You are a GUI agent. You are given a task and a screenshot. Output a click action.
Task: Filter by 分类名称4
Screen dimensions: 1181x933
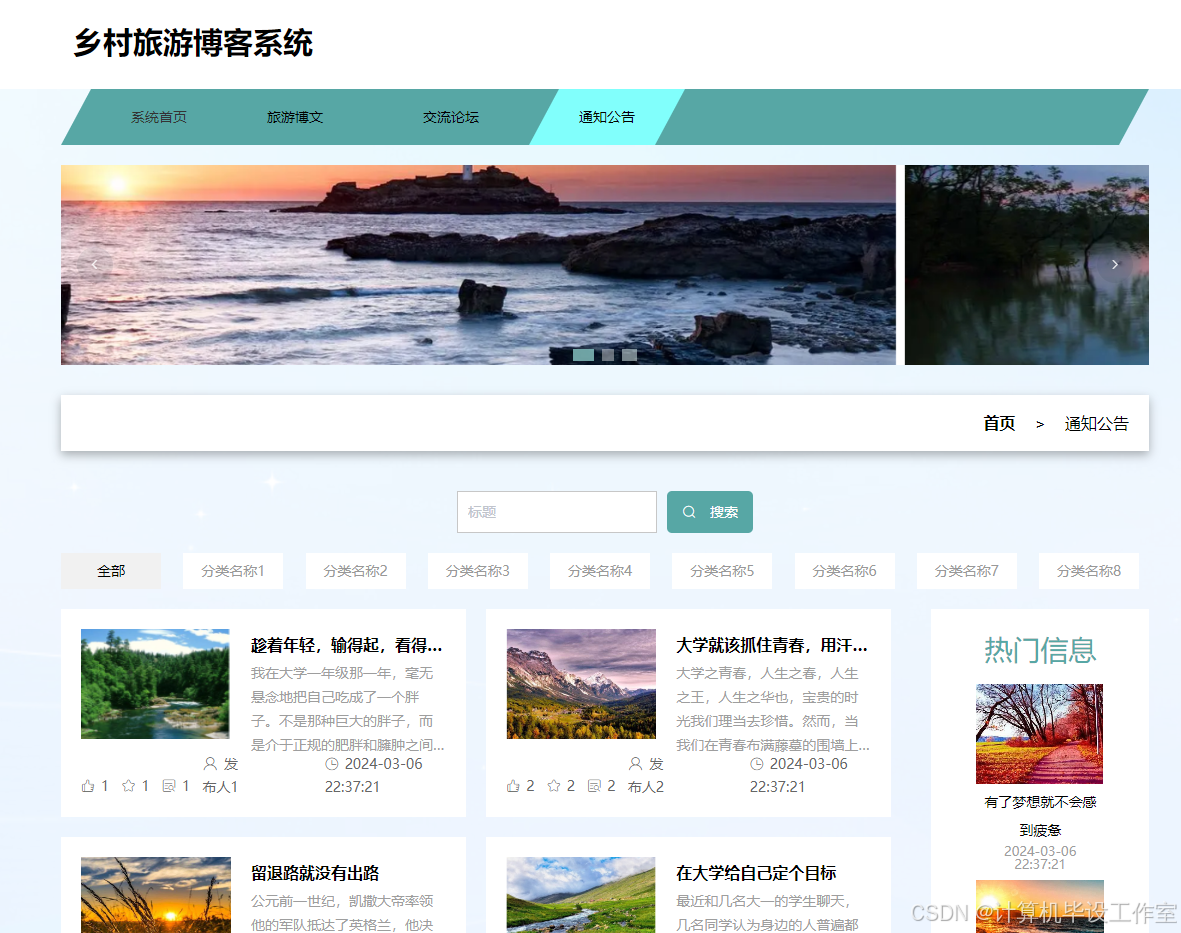600,571
